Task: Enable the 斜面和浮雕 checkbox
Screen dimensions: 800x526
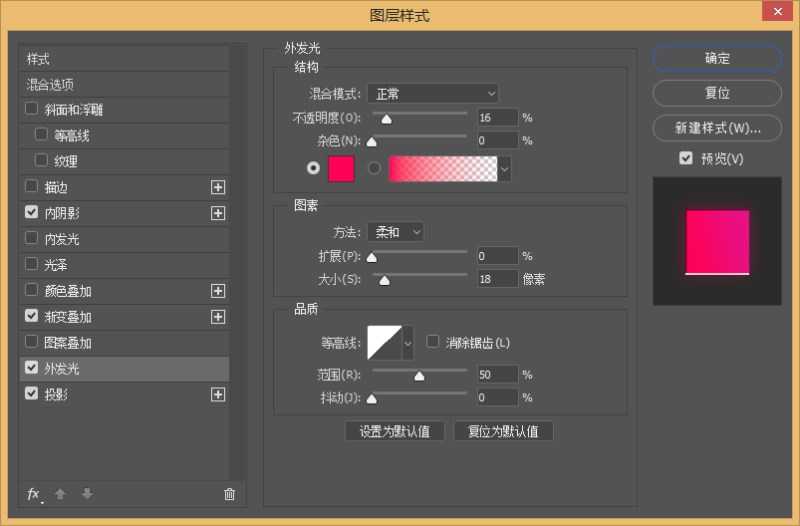Action: coord(32,109)
